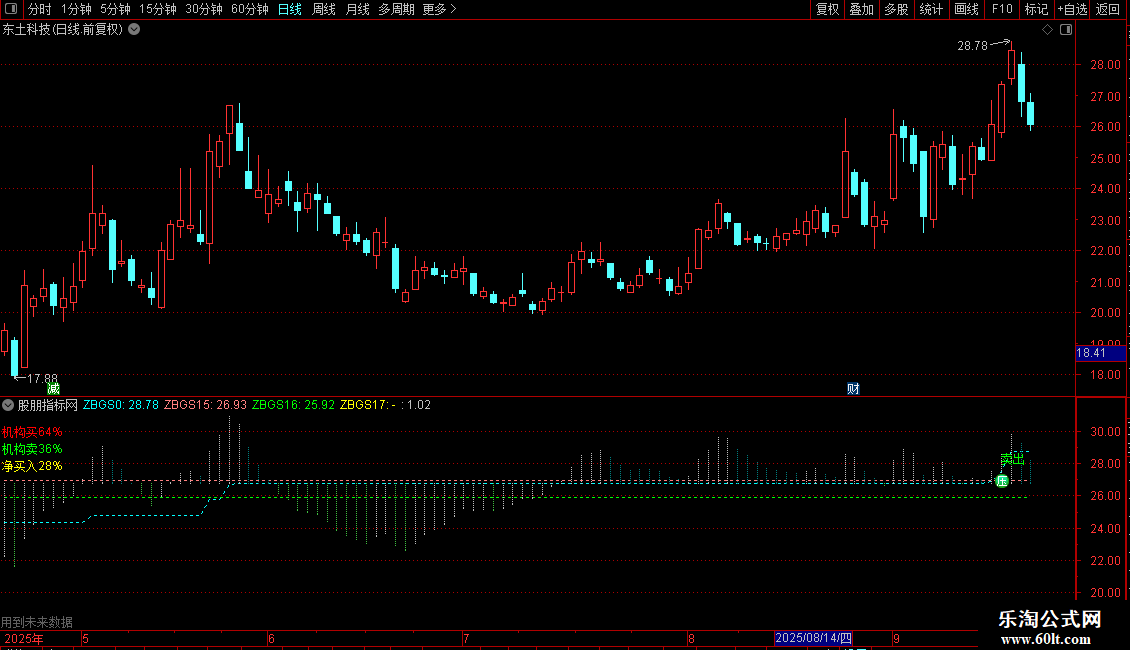Click the 财 marker on chart

click(853, 389)
